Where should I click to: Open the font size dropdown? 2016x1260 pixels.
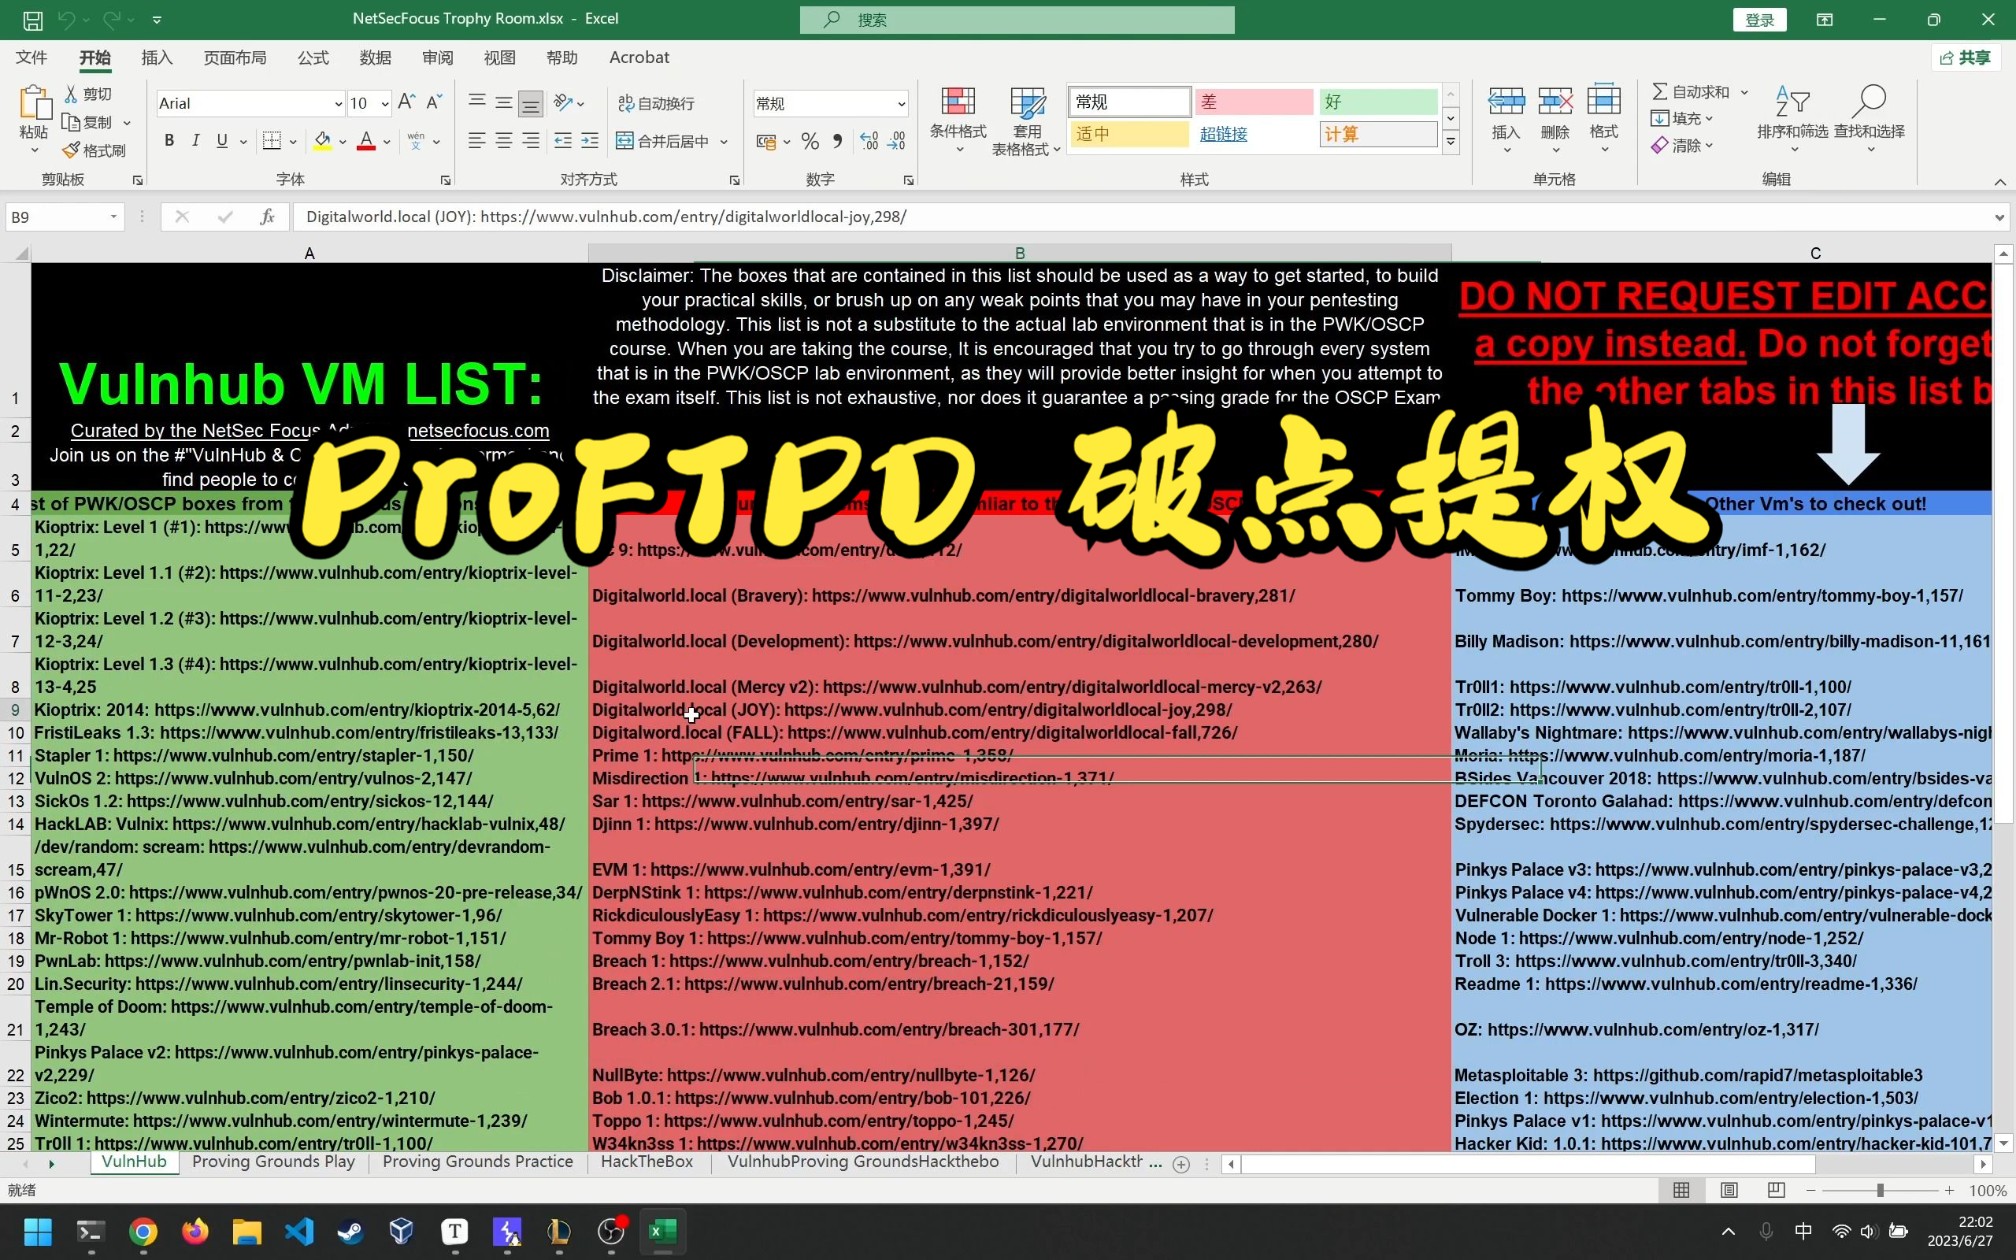tap(385, 104)
